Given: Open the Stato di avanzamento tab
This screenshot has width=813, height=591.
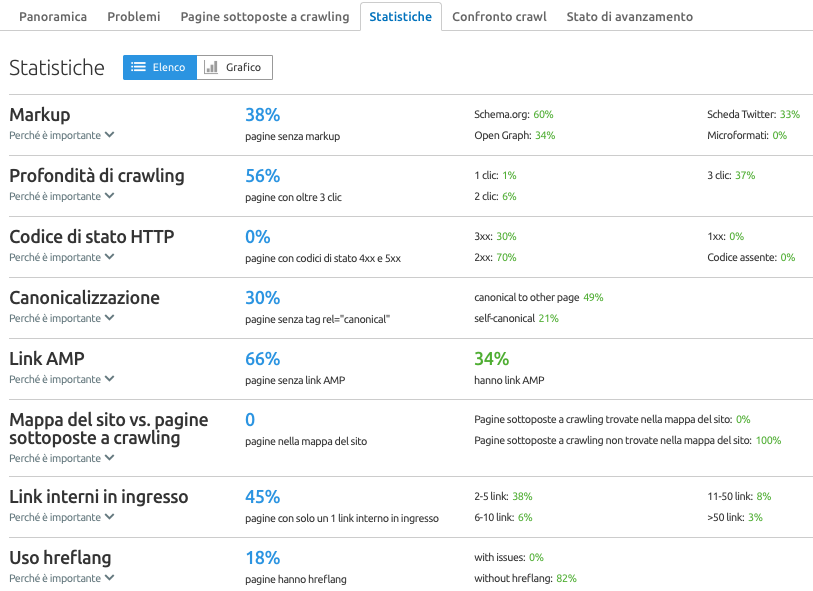Looking at the screenshot, I should pos(628,16).
